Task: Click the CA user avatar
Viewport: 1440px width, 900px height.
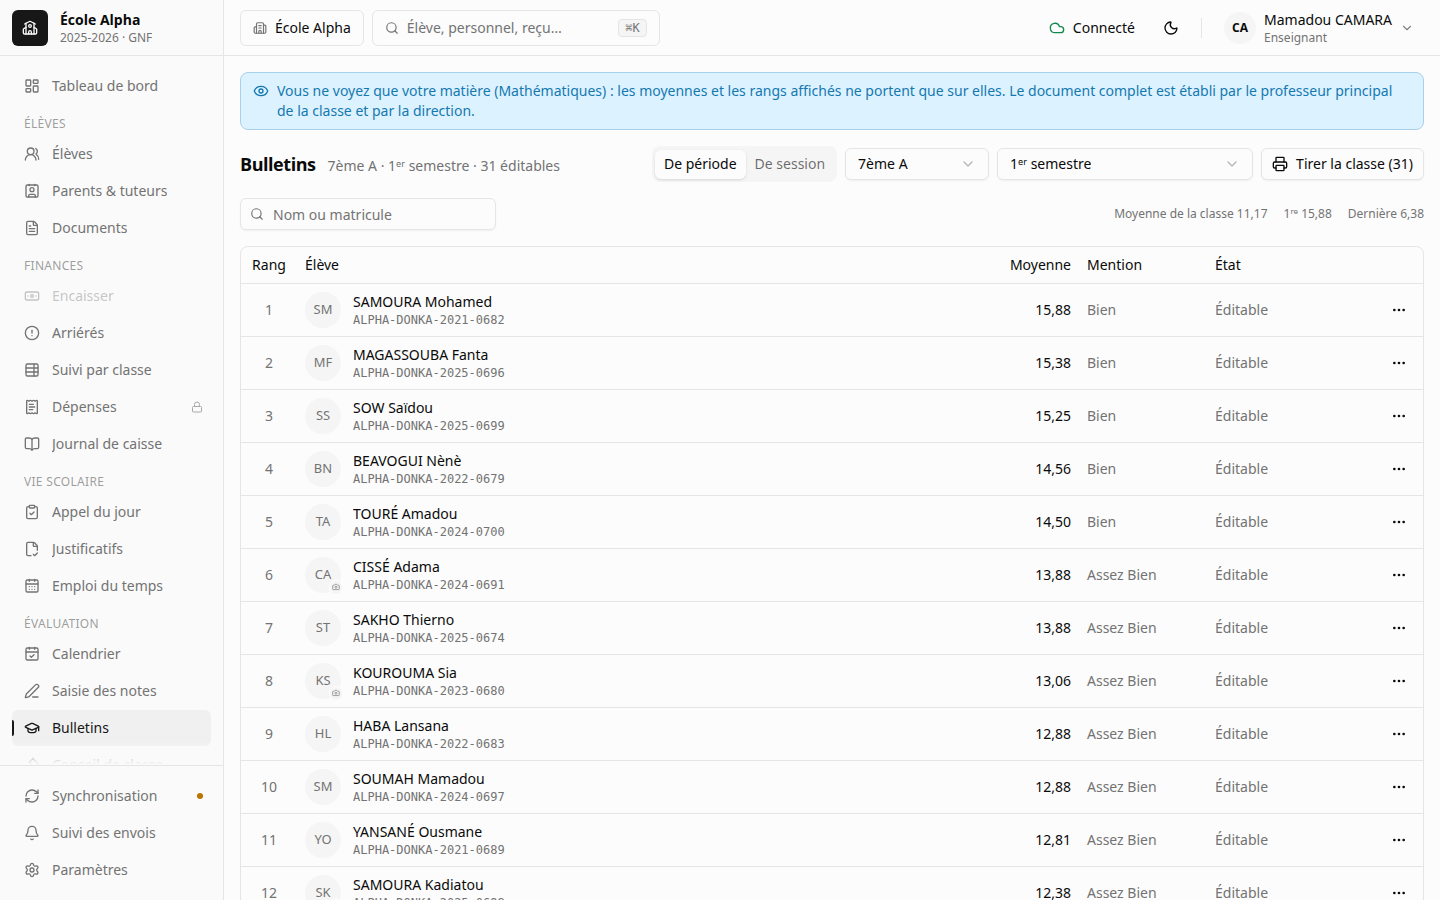Action: pyautogui.click(x=1240, y=28)
